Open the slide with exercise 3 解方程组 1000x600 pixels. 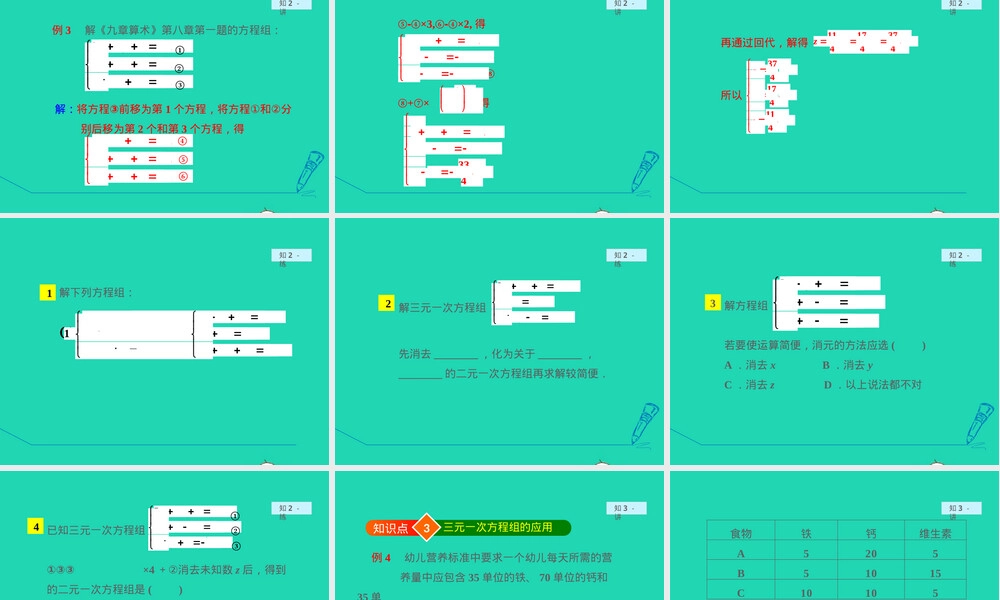click(x=834, y=341)
